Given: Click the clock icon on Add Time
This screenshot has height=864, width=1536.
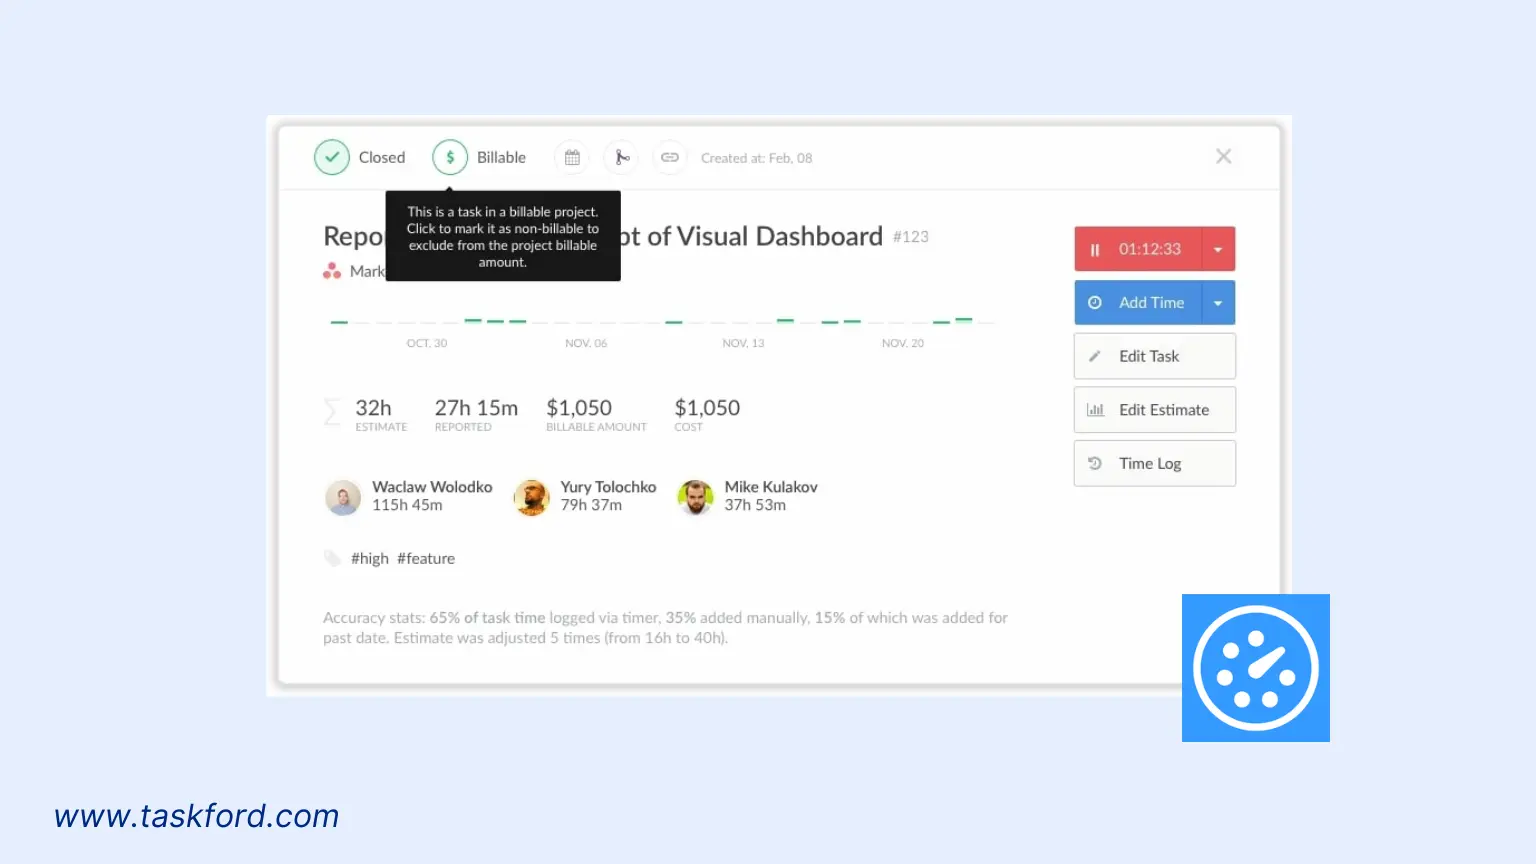Looking at the screenshot, I should [x=1096, y=302].
